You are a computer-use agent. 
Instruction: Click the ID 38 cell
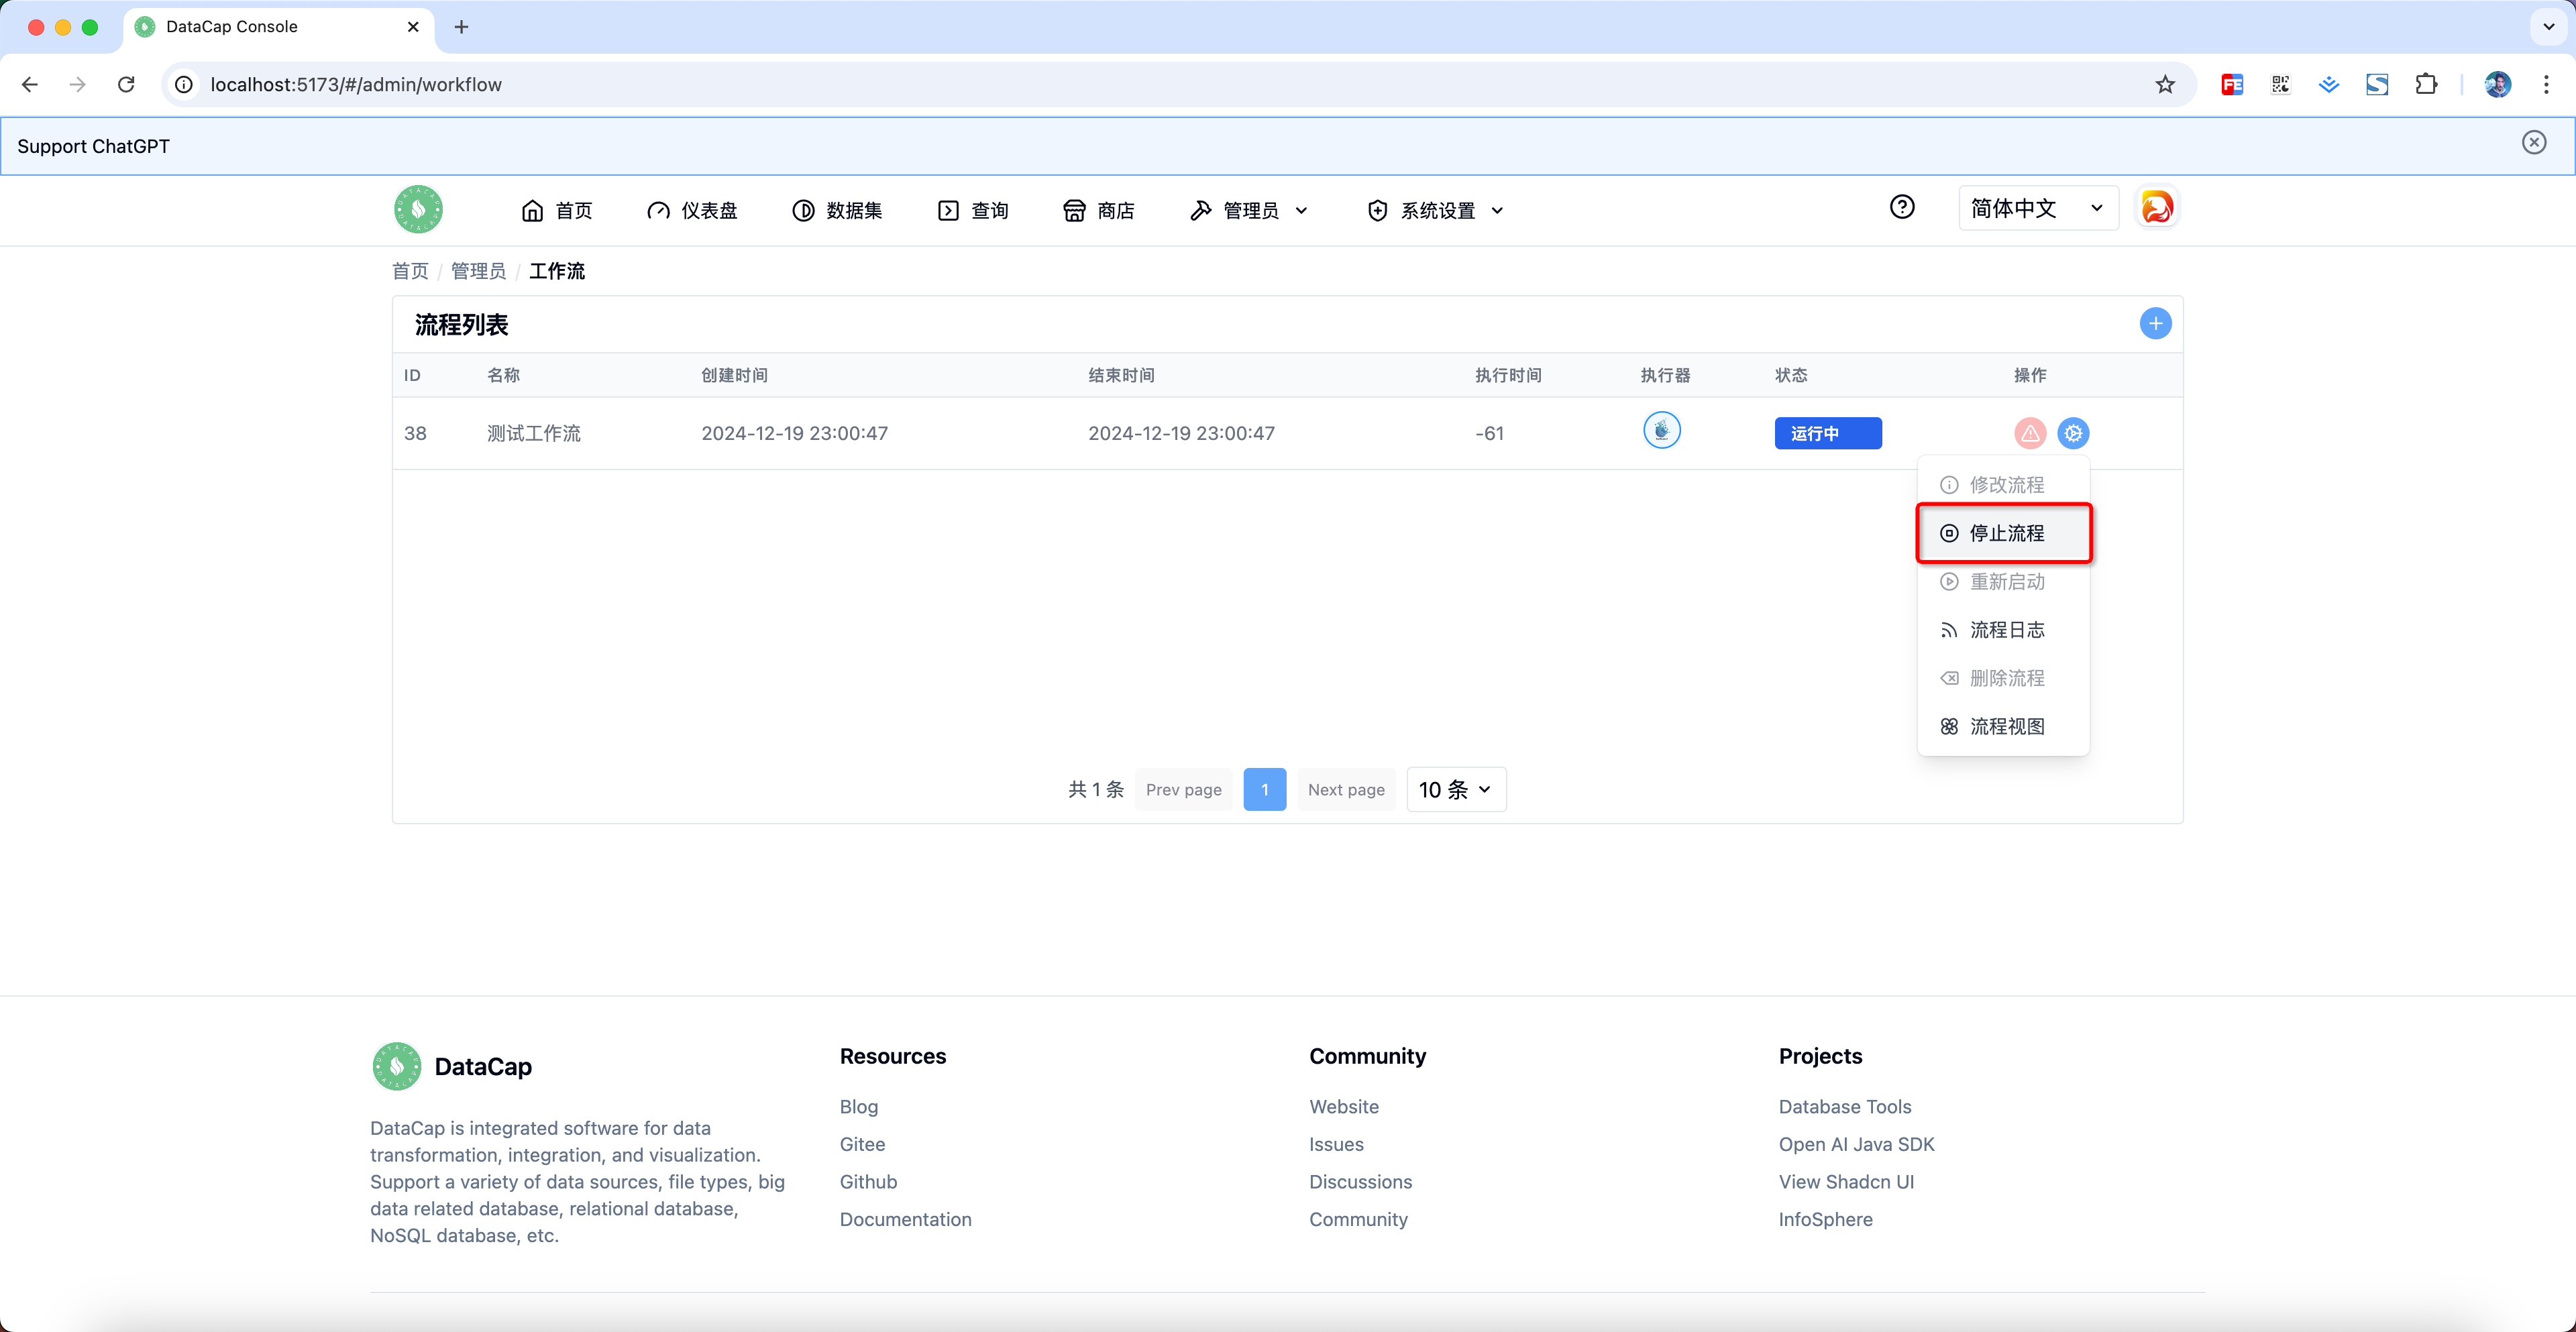(415, 433)
